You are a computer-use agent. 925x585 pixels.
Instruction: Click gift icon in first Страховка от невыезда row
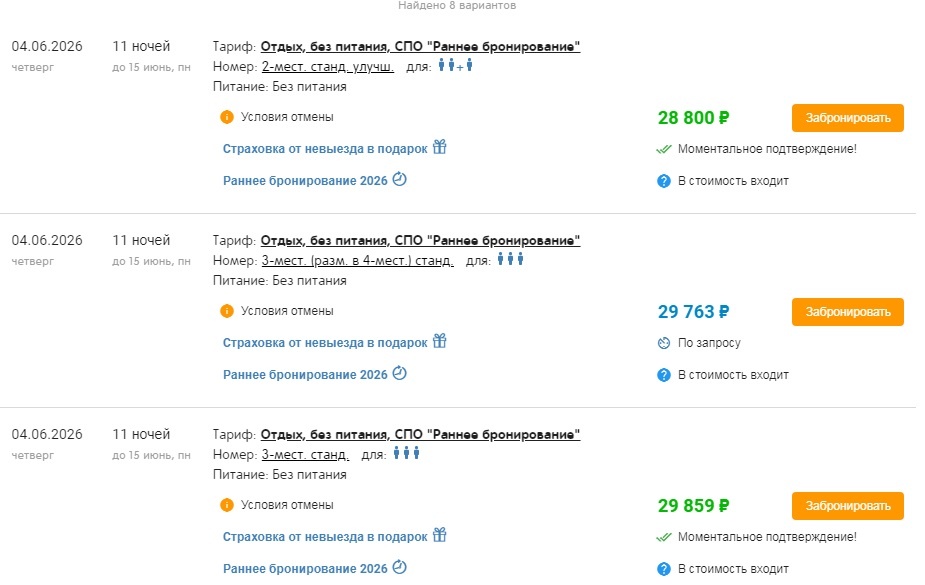point(439,147)
